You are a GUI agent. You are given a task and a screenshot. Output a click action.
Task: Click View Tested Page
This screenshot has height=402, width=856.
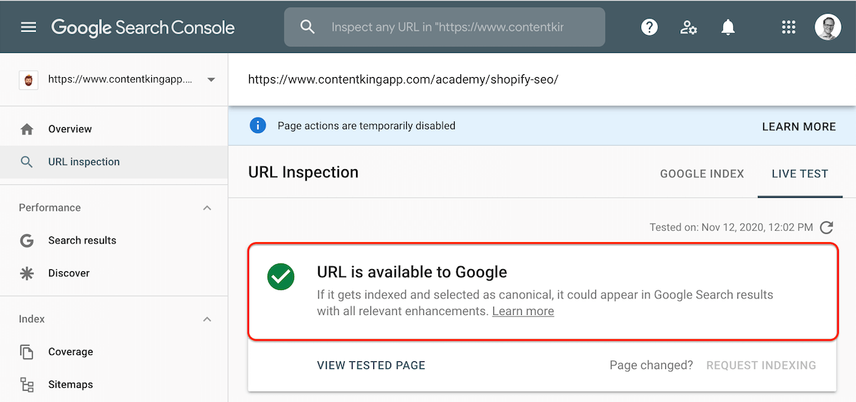coord(371,365)
